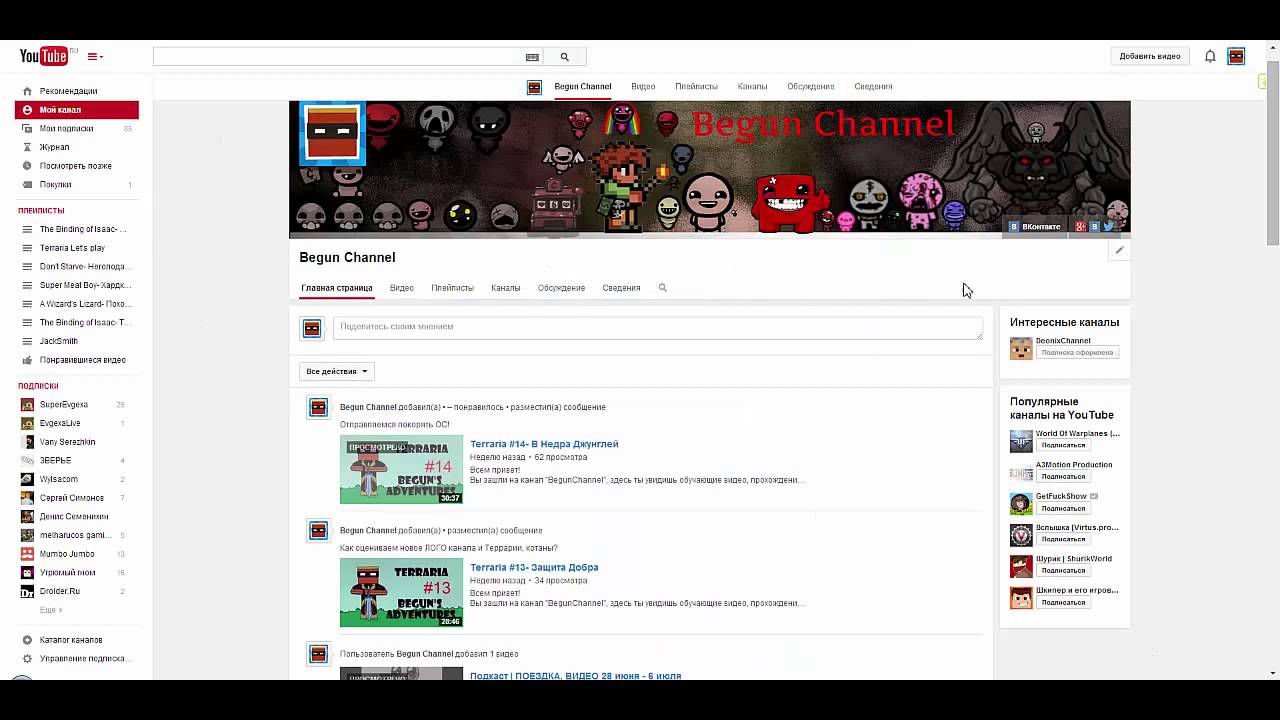The width and height of the screenshot is (1280, 720).
Task: Open the account avatar menu in the top right
Action: [1236, 56]
